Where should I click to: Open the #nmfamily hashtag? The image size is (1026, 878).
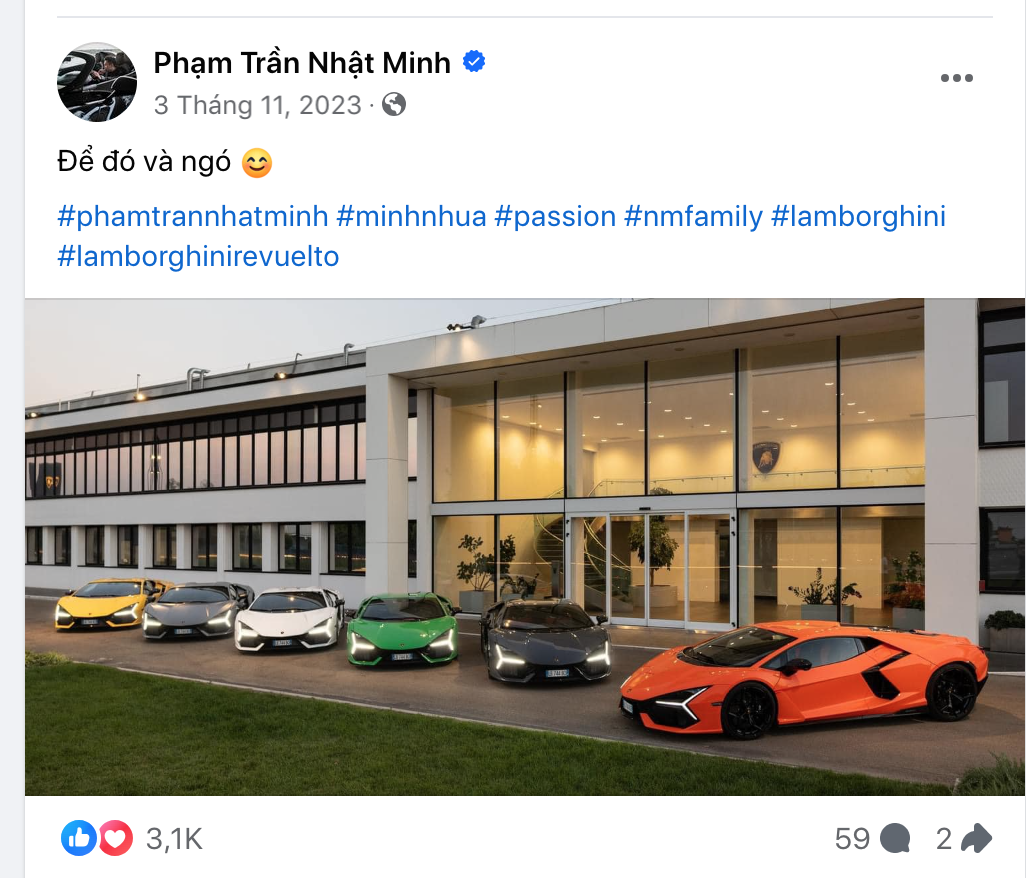tap(693, 216)
